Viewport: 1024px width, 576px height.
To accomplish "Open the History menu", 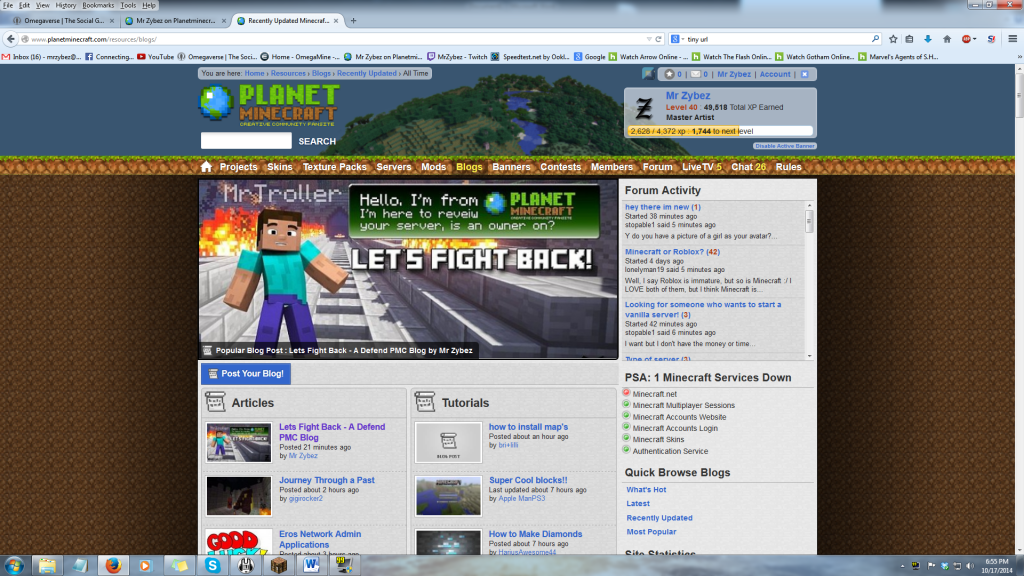I will point(65,5).
